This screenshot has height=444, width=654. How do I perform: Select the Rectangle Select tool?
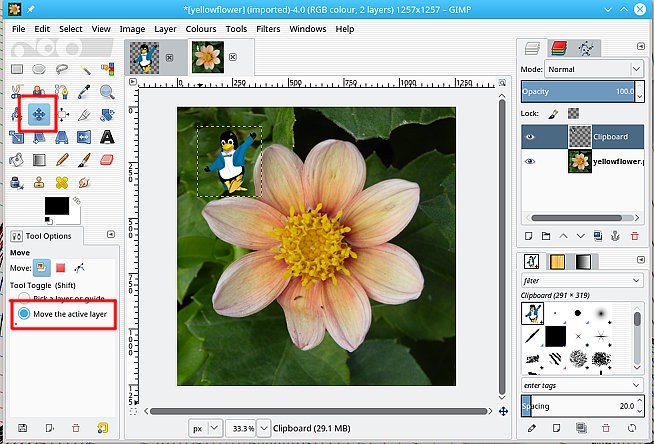click(17, 69)
